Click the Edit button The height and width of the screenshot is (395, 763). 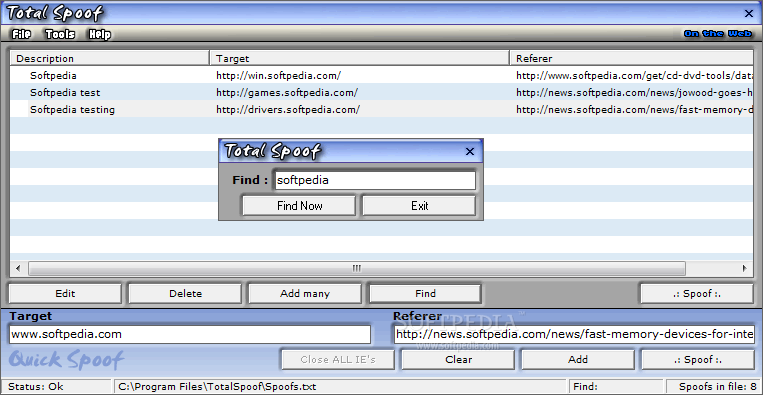65,294
